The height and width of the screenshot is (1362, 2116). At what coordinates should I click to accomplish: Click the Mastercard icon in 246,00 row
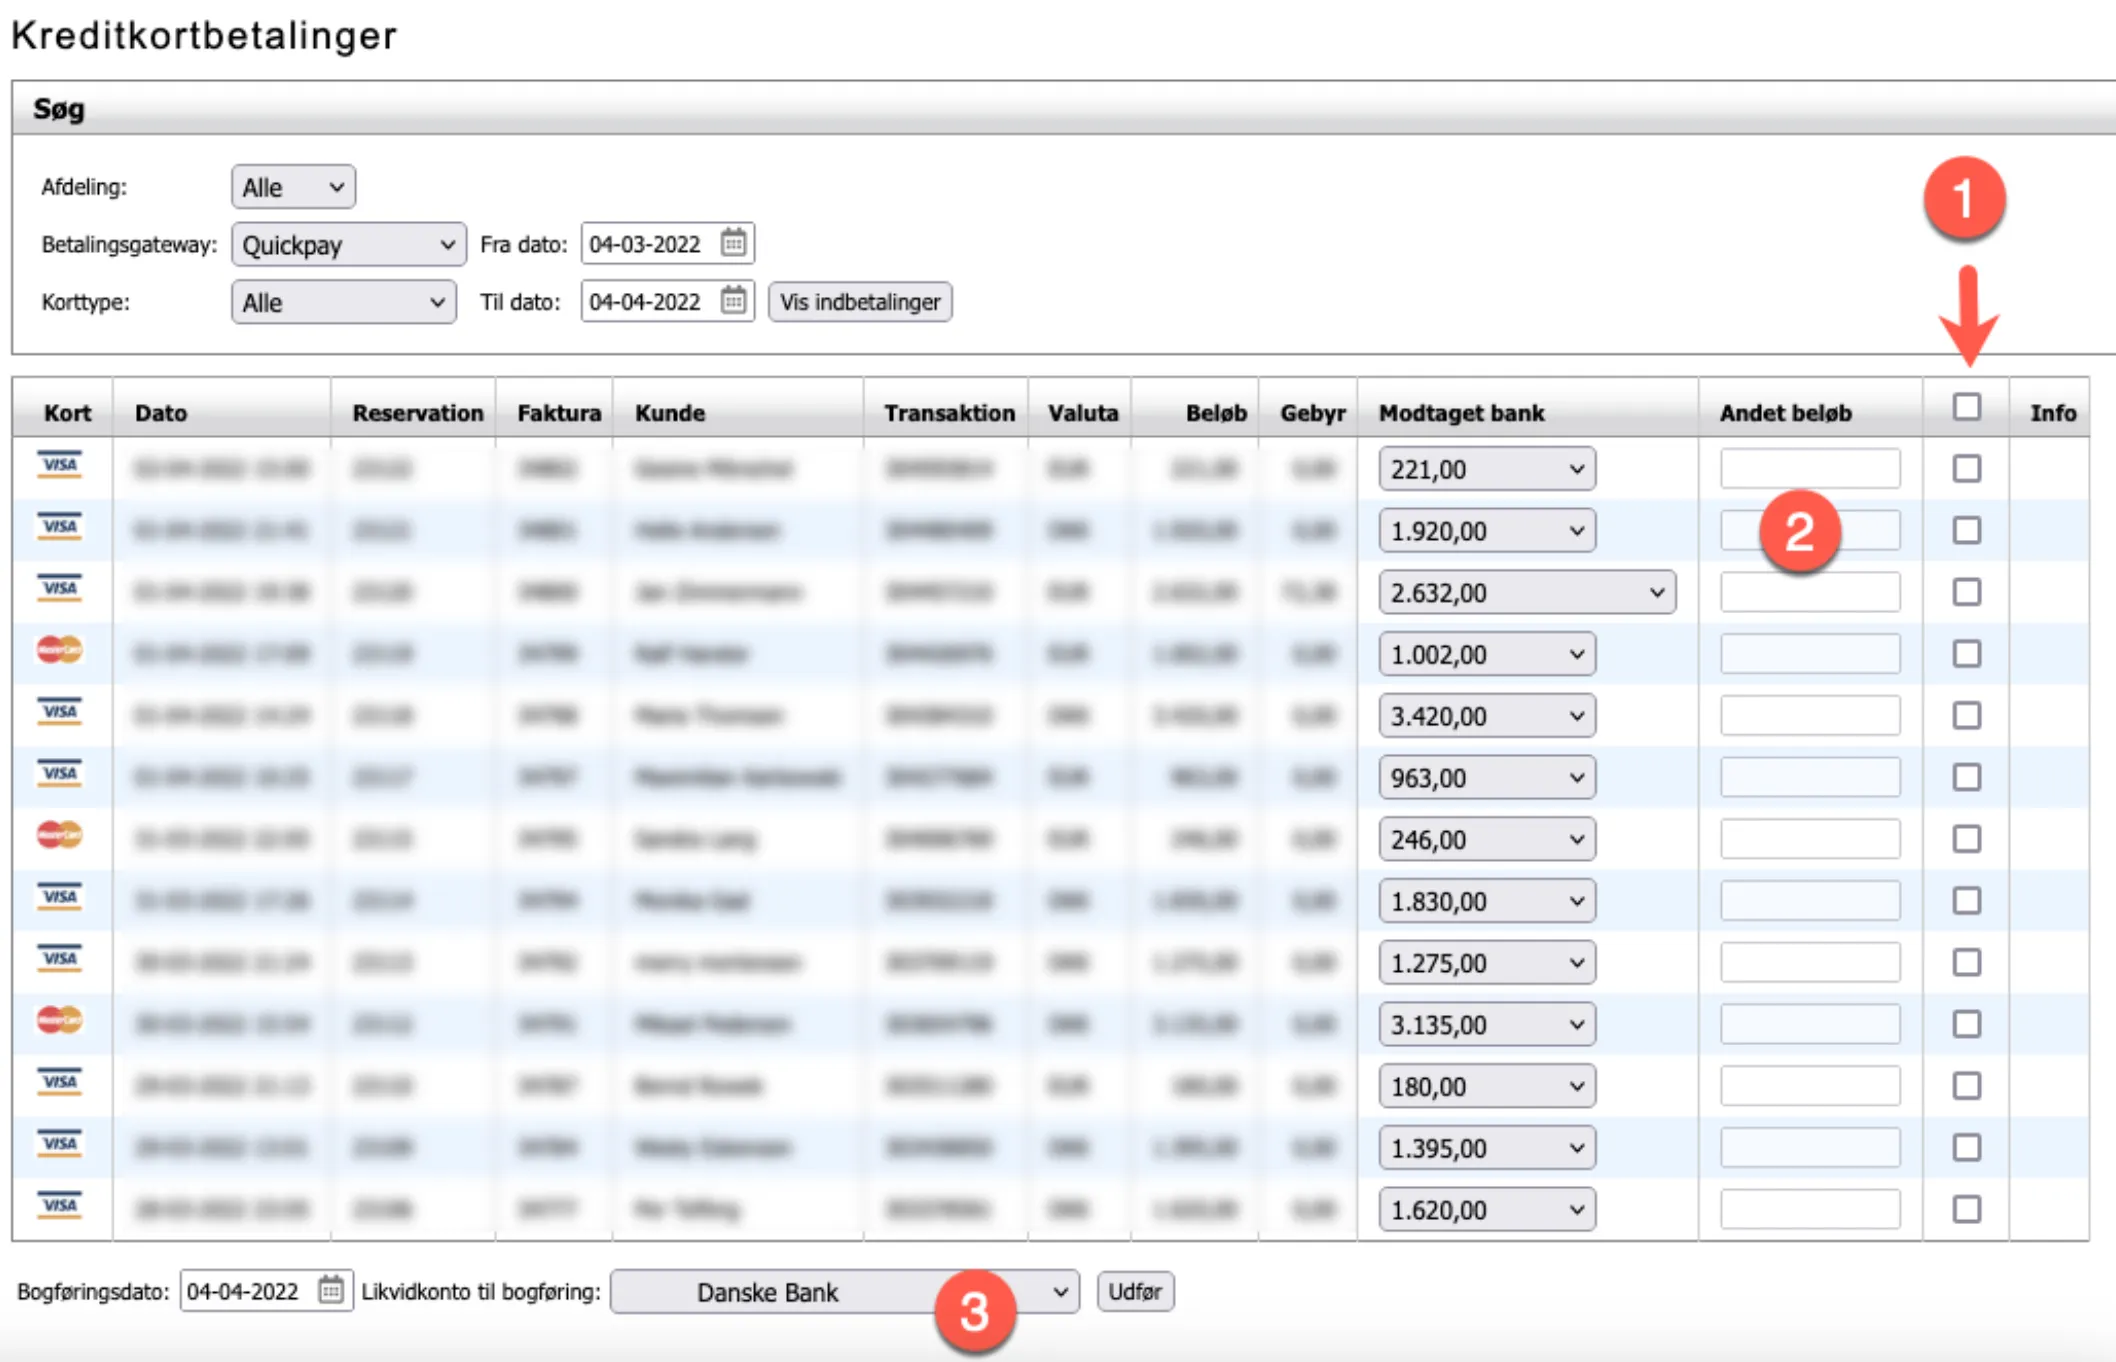(60, 836)
